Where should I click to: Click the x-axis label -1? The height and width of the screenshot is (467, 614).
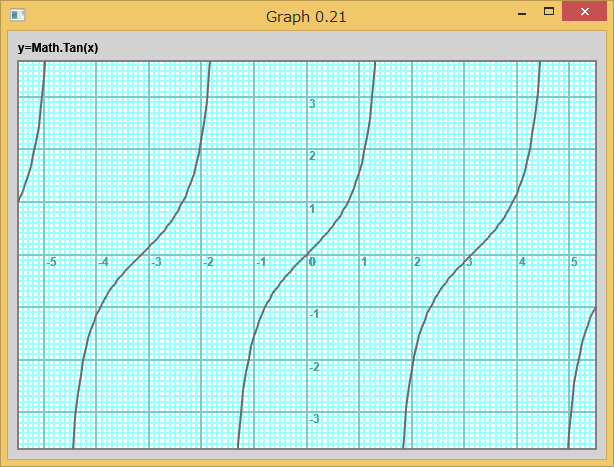pyautogui.click(x=261, y=261)
